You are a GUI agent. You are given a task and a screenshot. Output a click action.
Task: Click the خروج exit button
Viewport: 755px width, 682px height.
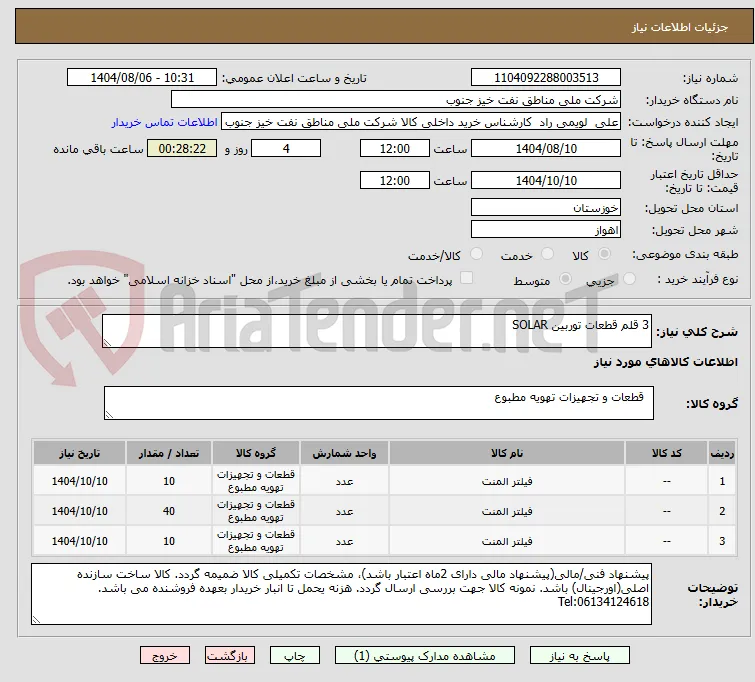click(165, 656)
